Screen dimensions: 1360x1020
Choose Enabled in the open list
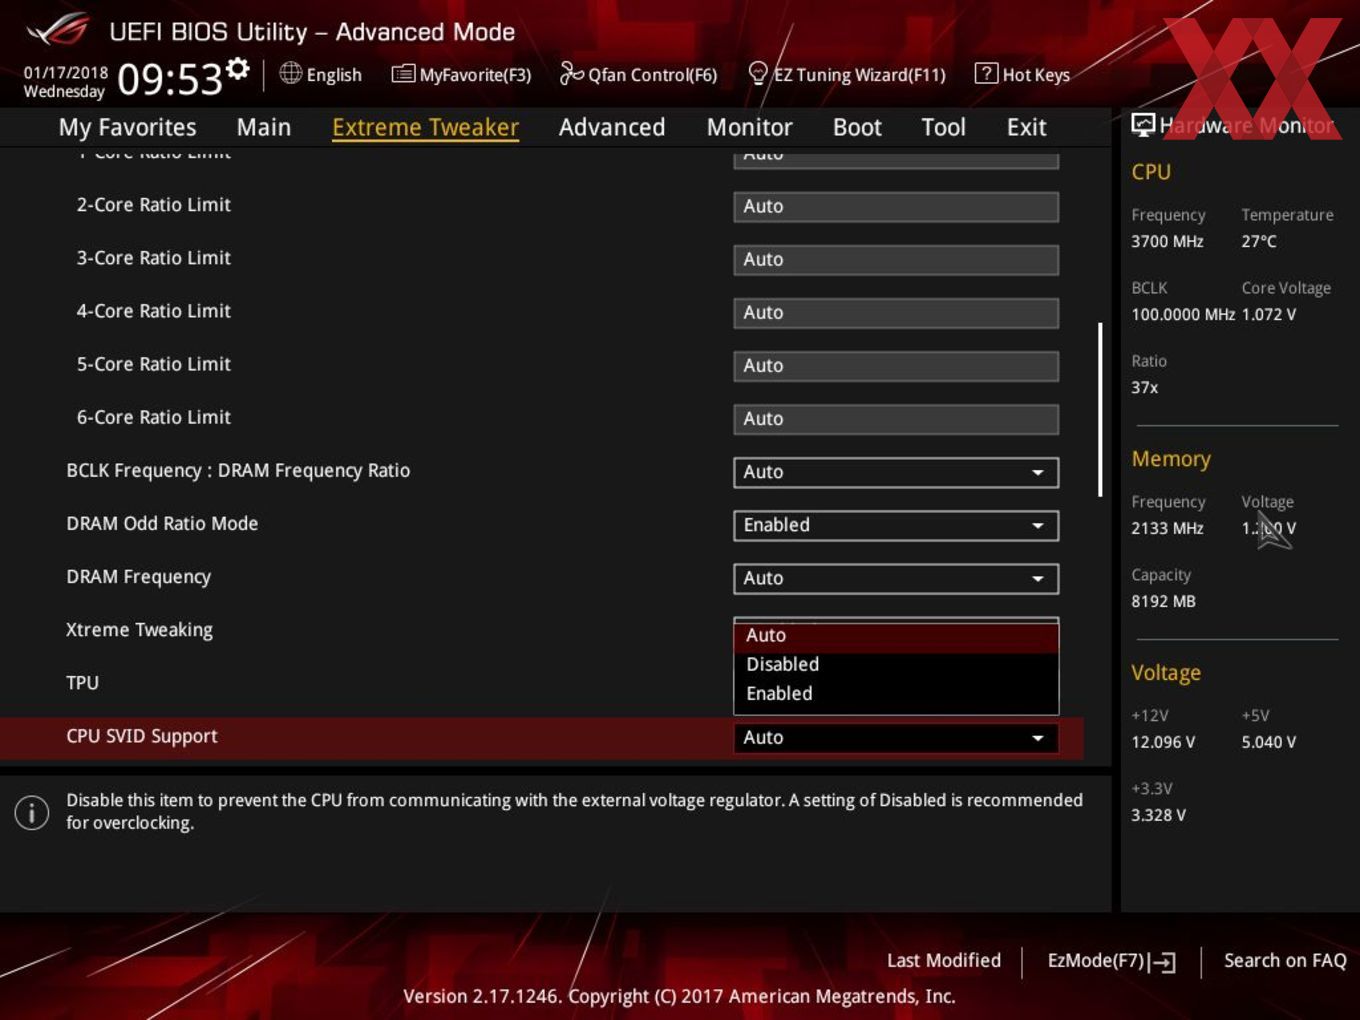[896, 694]
